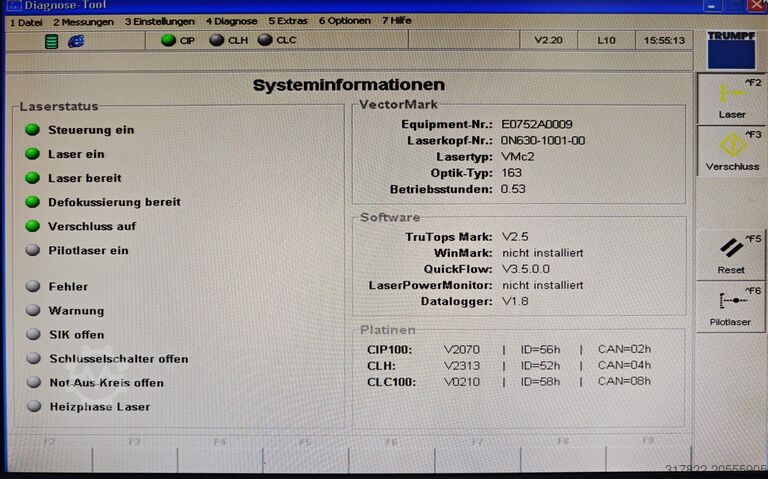The image size is (768, 479).
Task: Click the Warnung status LED
Action: tap(33, 310)
